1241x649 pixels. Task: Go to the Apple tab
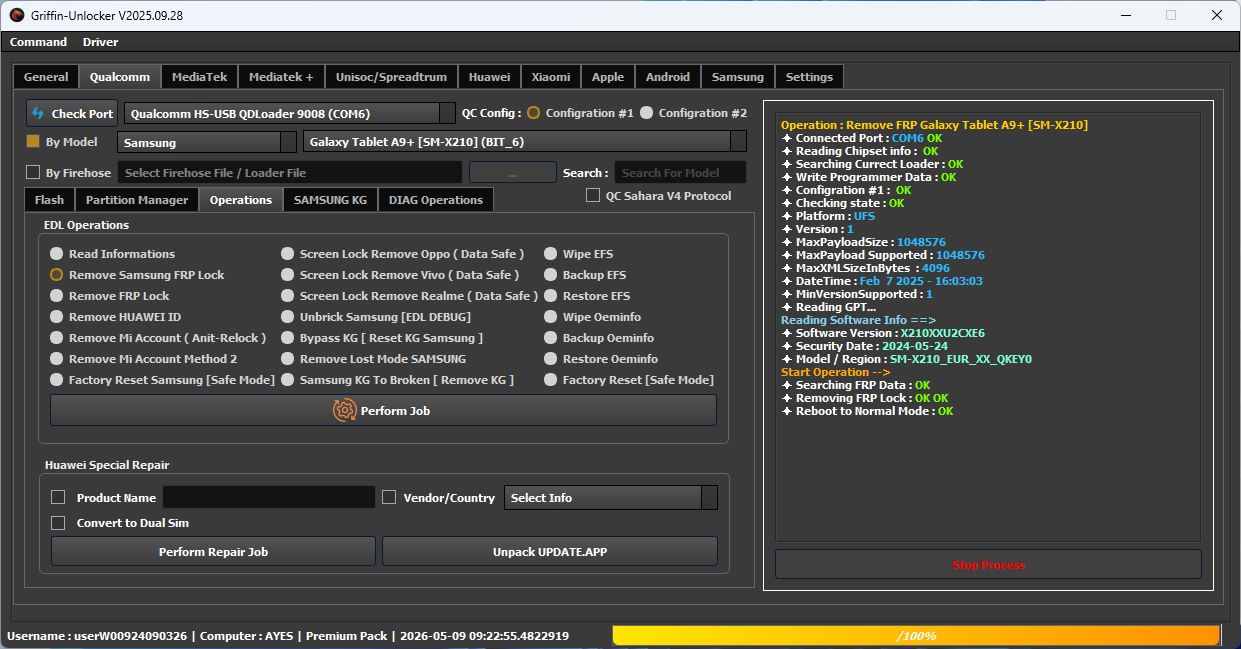pyautogui.click(x=607, y=77)
